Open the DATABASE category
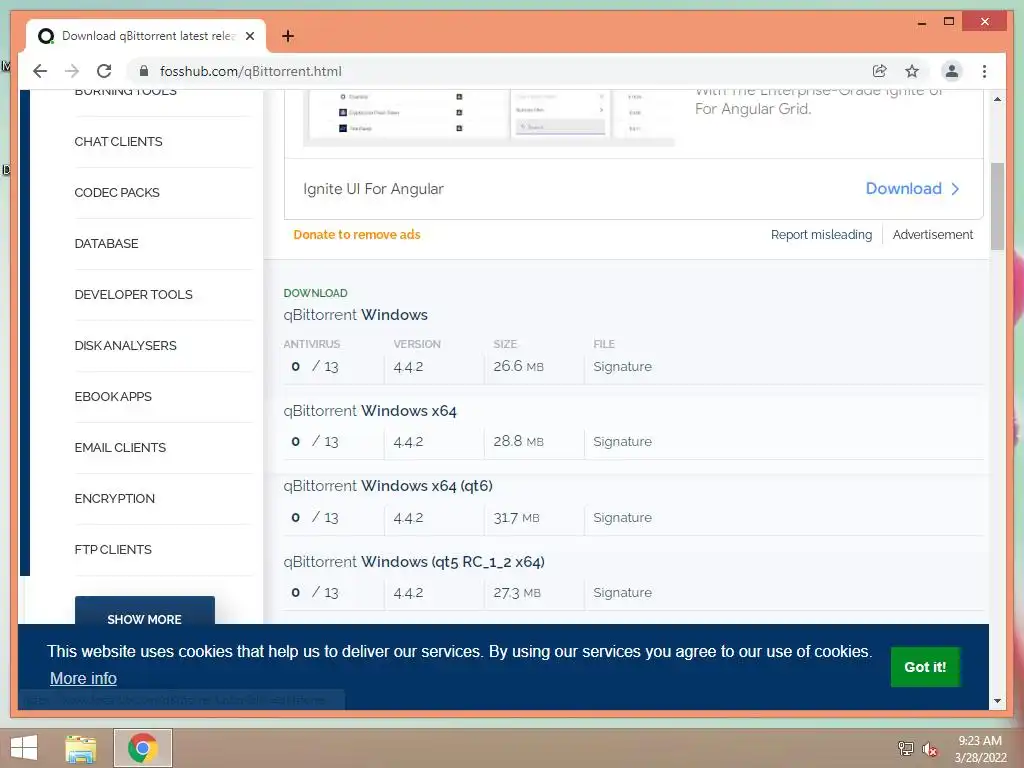The width and height of the screenshot is (1024, 768). click(x=106, y=244)
